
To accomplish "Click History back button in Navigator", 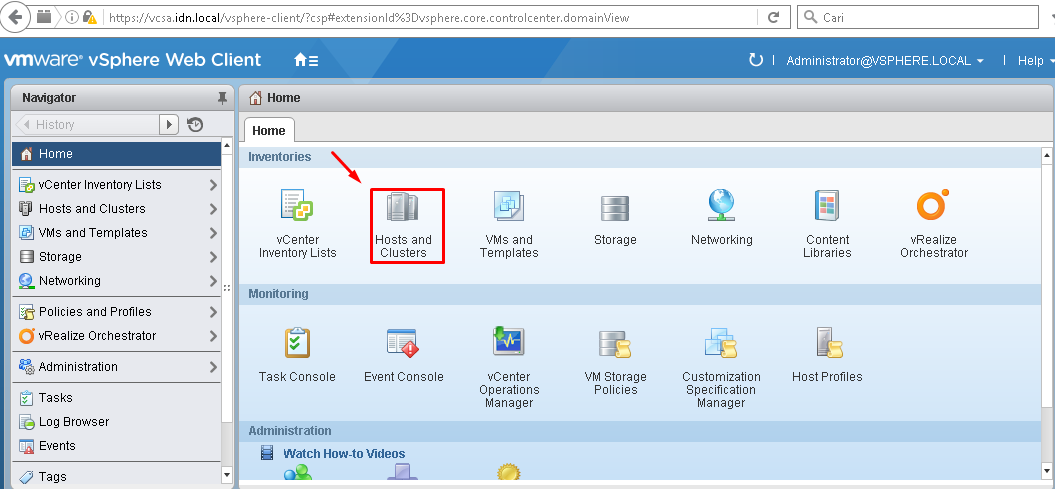I will coord(87,124).
